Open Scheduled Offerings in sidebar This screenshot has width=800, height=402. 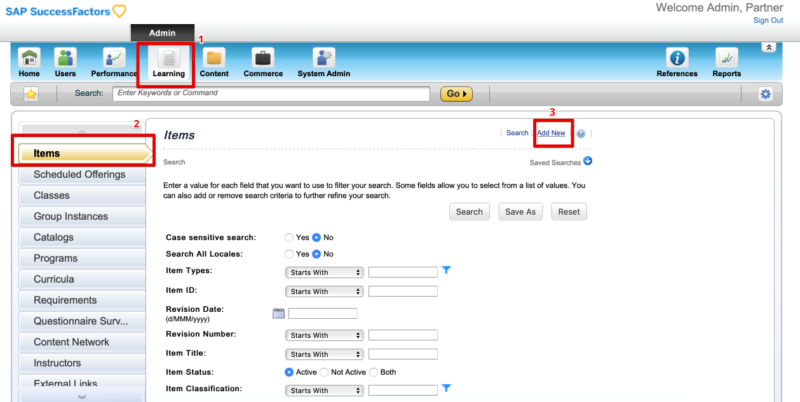click(x=80, y=174)
